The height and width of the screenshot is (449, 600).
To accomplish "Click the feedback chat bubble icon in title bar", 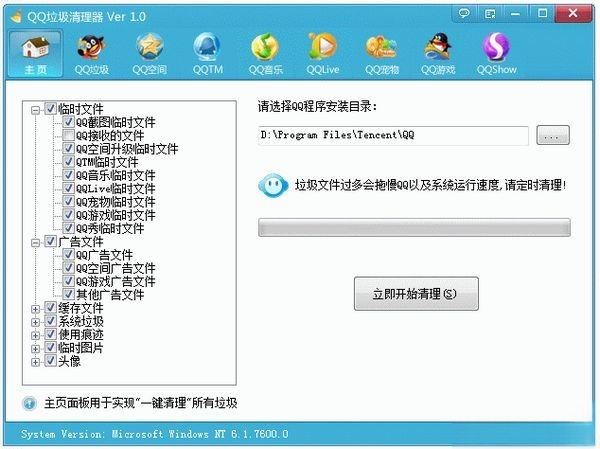I will point(464,14).
